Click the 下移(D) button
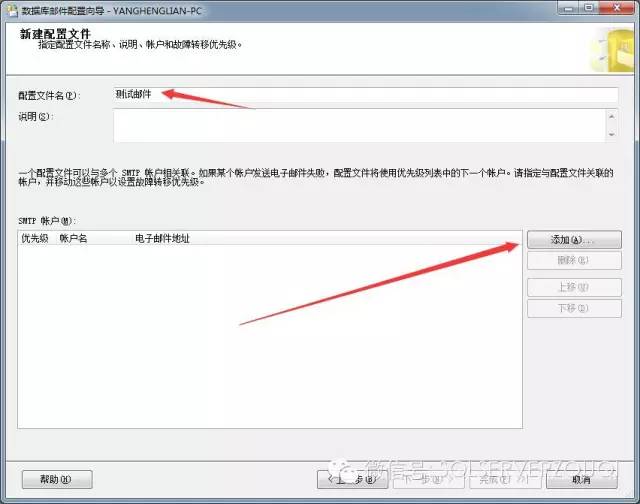The height and width of the screenshot is (504, 640). point(574,308)
